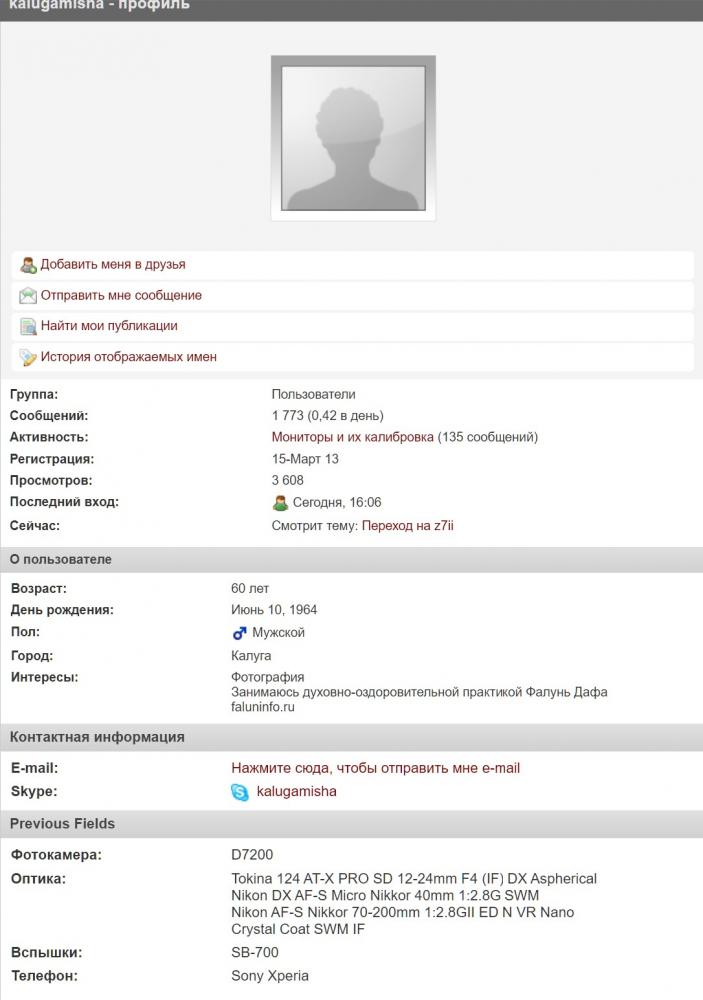Click the О пользователе section header
Viewport: 703px width, 1000px height.
pyautogui.click(x=352, y=559)
